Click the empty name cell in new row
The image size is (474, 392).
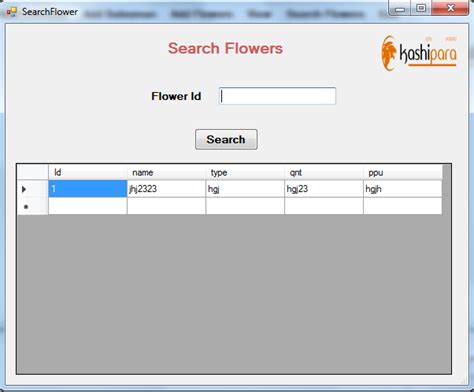click(x=166, y=206)
